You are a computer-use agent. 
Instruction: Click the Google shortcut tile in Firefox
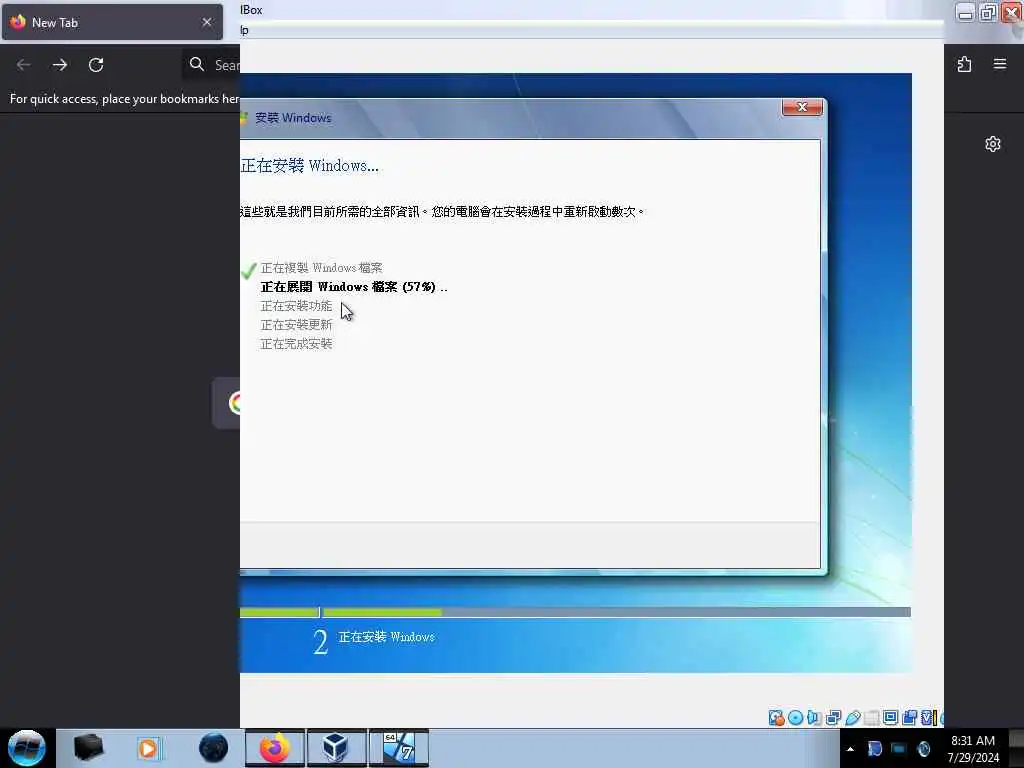click(227, 403)
